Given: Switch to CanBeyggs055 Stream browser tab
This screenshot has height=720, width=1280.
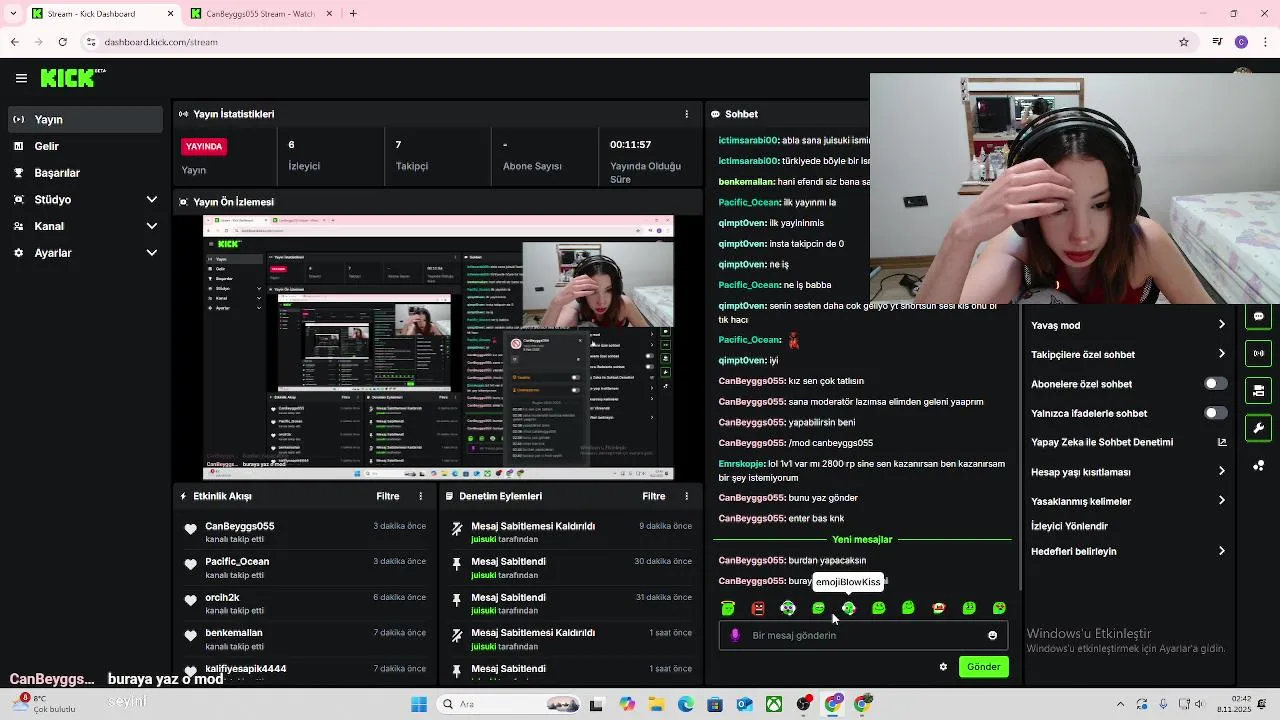Looking at the screenshot, I should coord(262,14).
